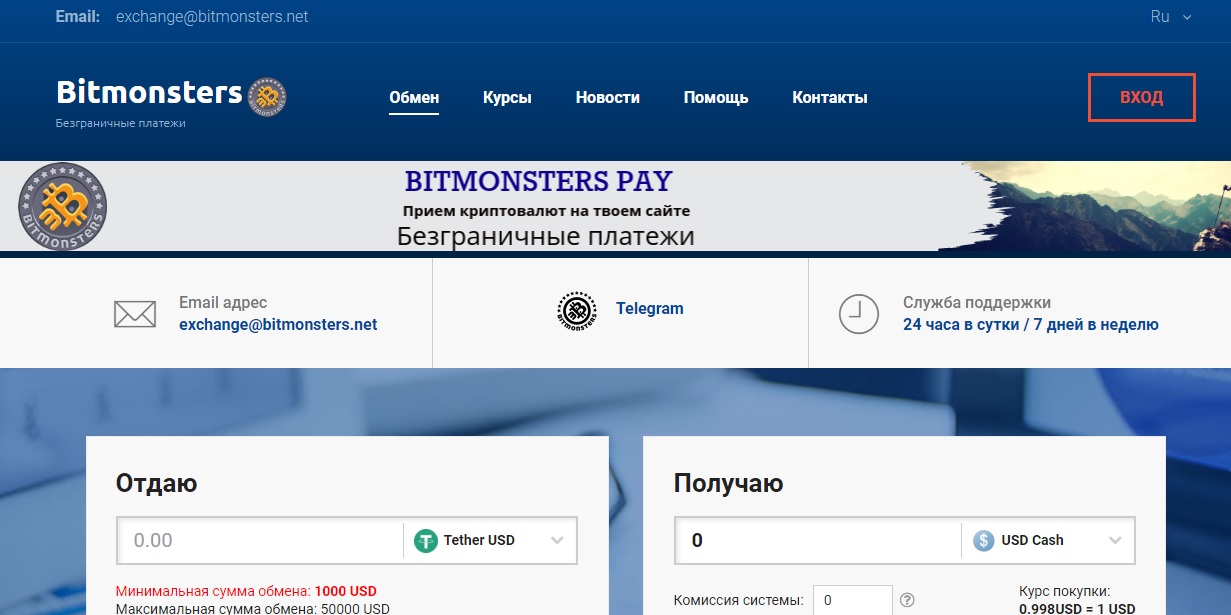Click the Отдаю amount input field
1231x615 pixels.
click(260, 541)
